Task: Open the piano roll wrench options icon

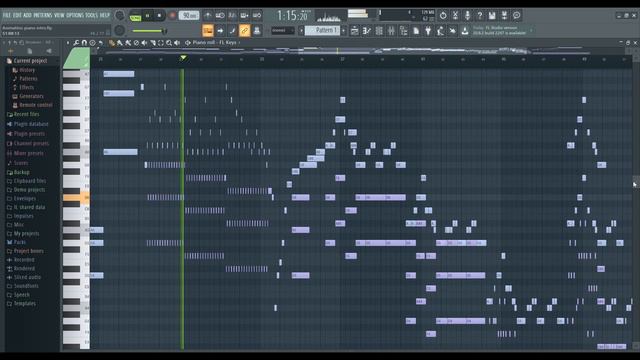Action: click(76, 42)
